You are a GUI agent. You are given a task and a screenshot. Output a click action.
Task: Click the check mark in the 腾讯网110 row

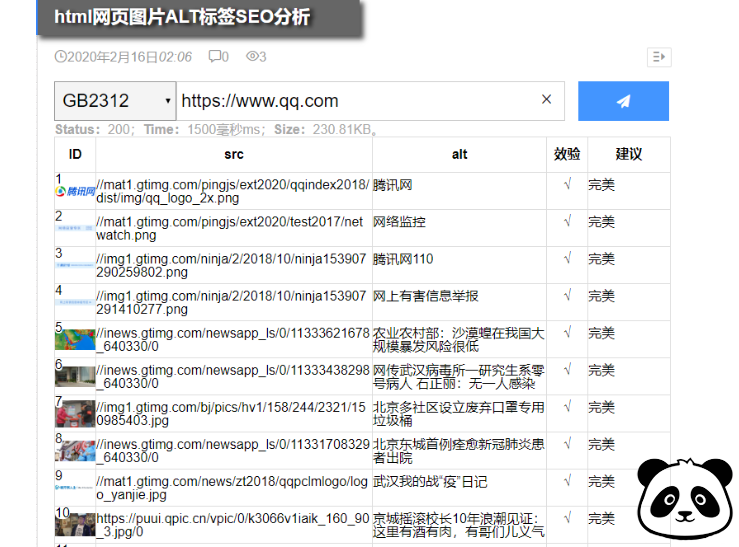click(567, 258)
